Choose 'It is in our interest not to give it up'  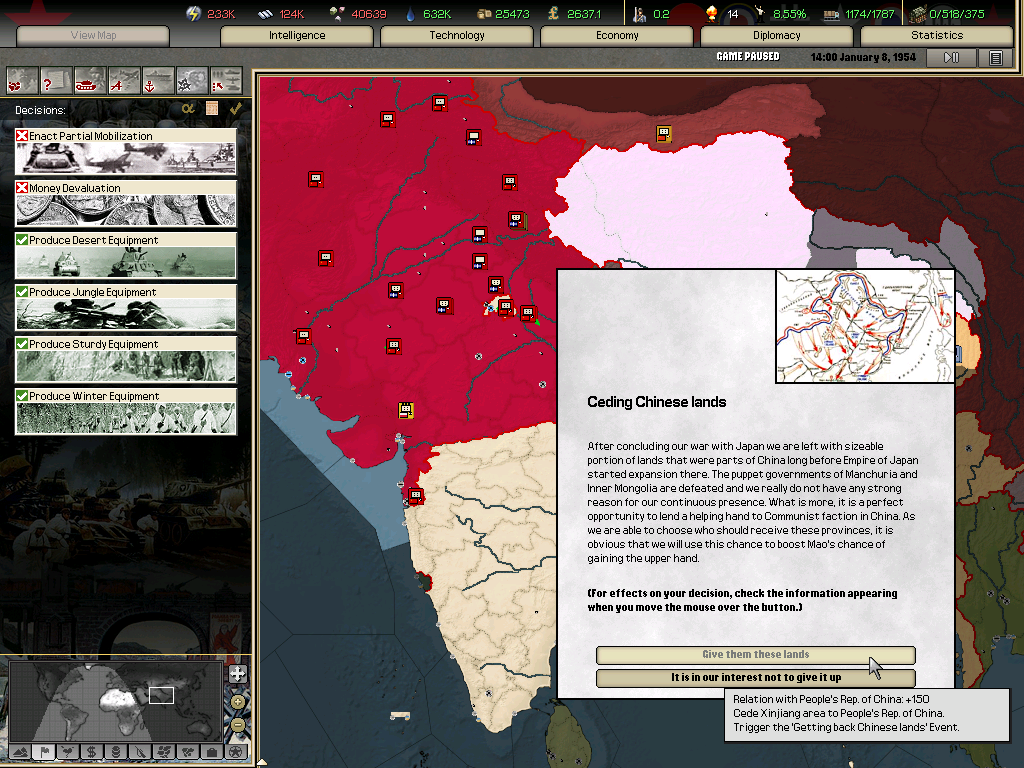pos(755,678)
